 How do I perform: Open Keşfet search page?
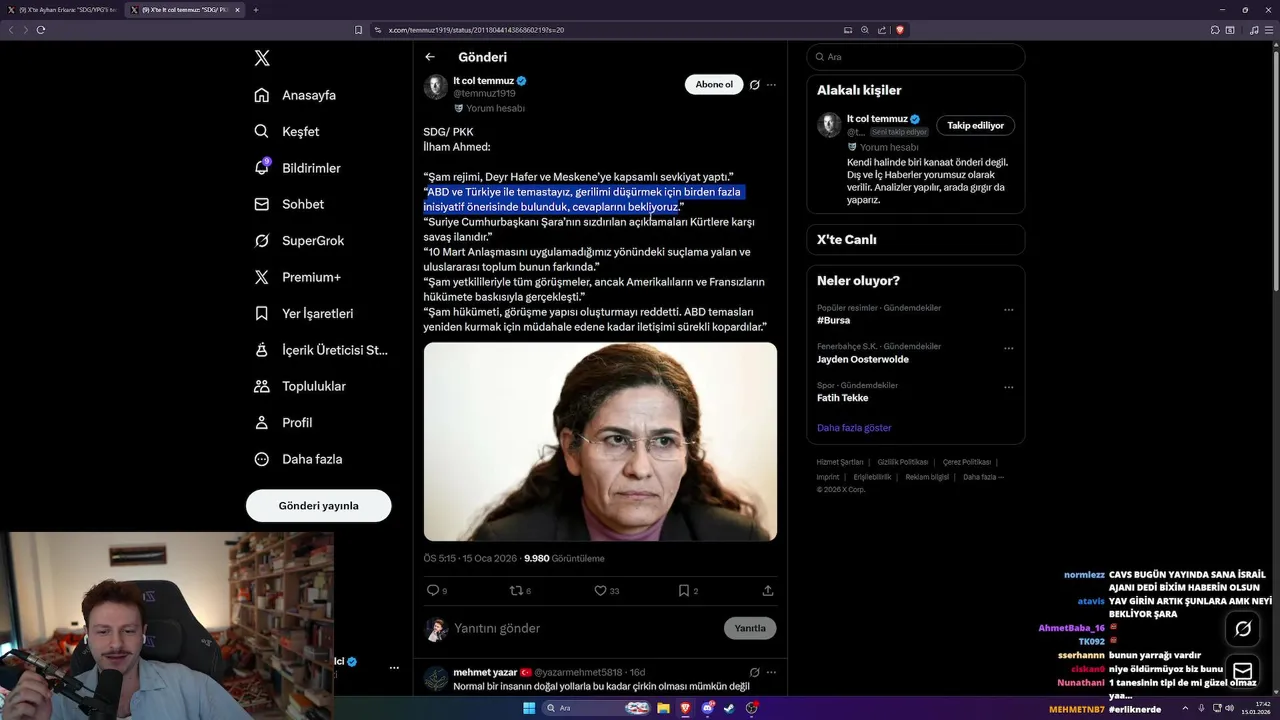pyautogui.click(x=287, y=131)
